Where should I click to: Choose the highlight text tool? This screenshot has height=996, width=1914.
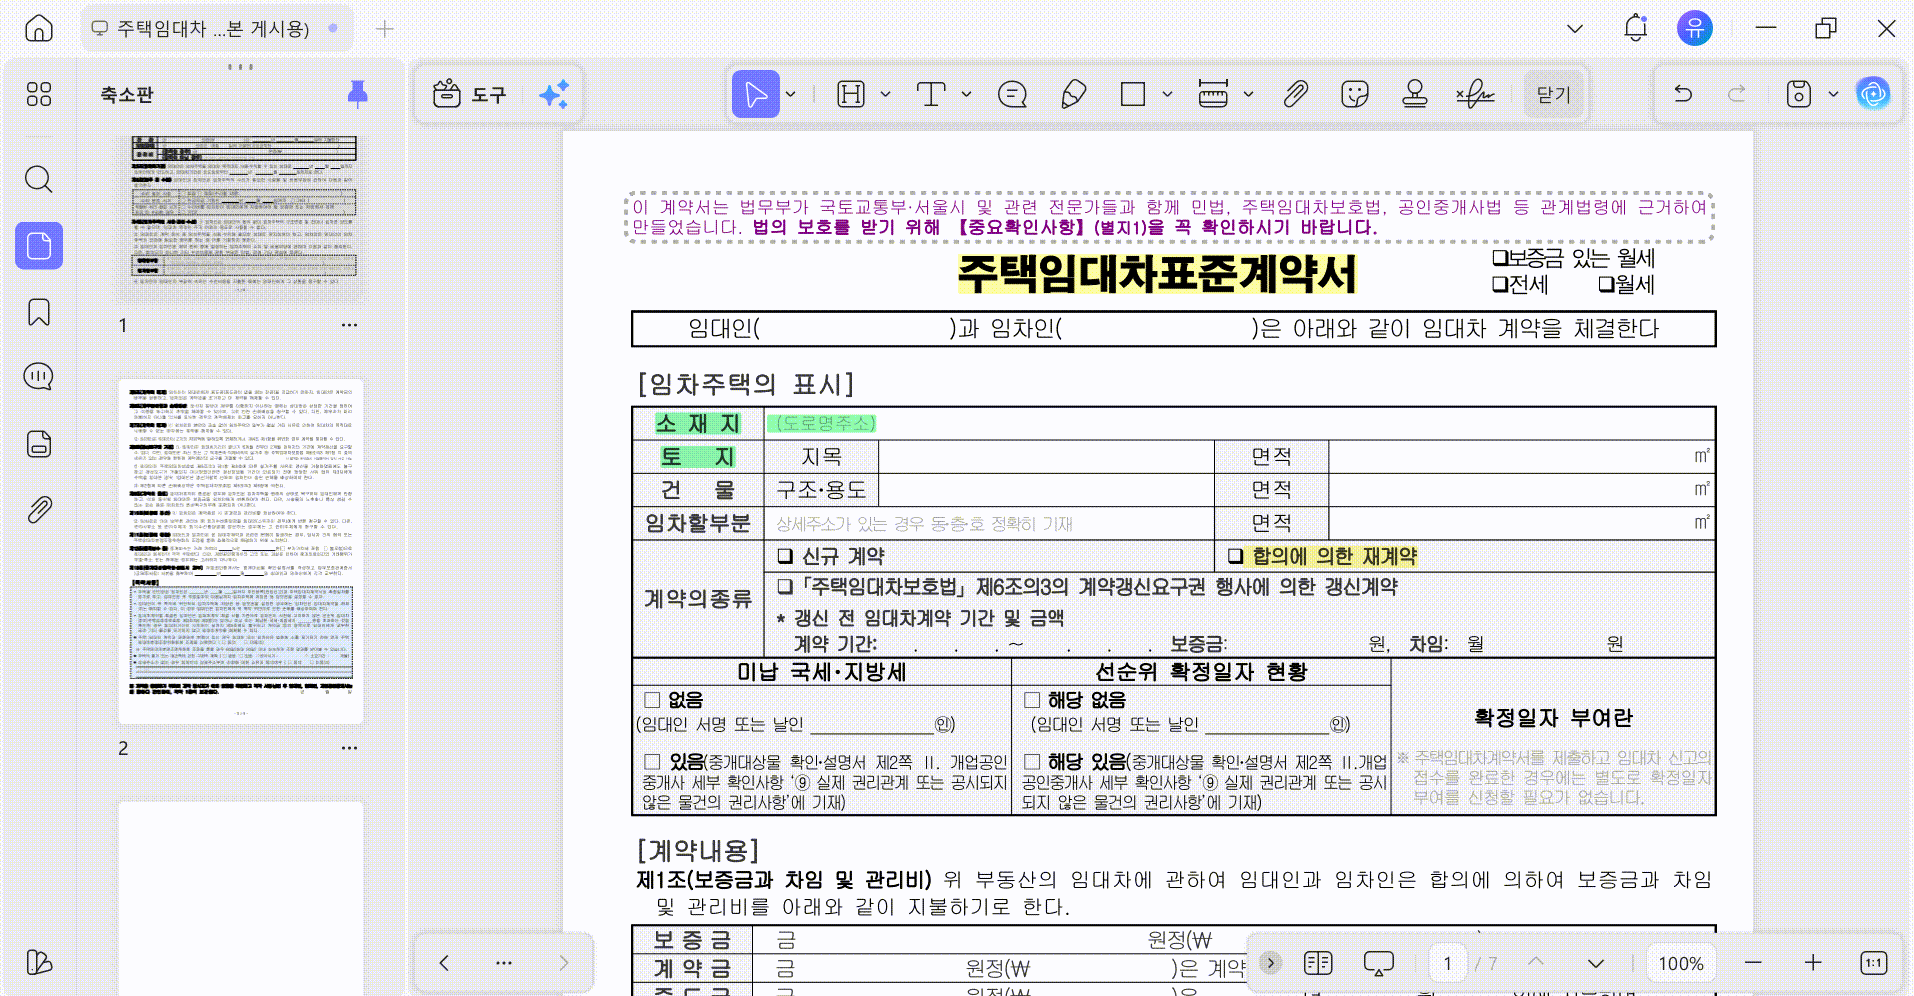(x=851, y=94)
